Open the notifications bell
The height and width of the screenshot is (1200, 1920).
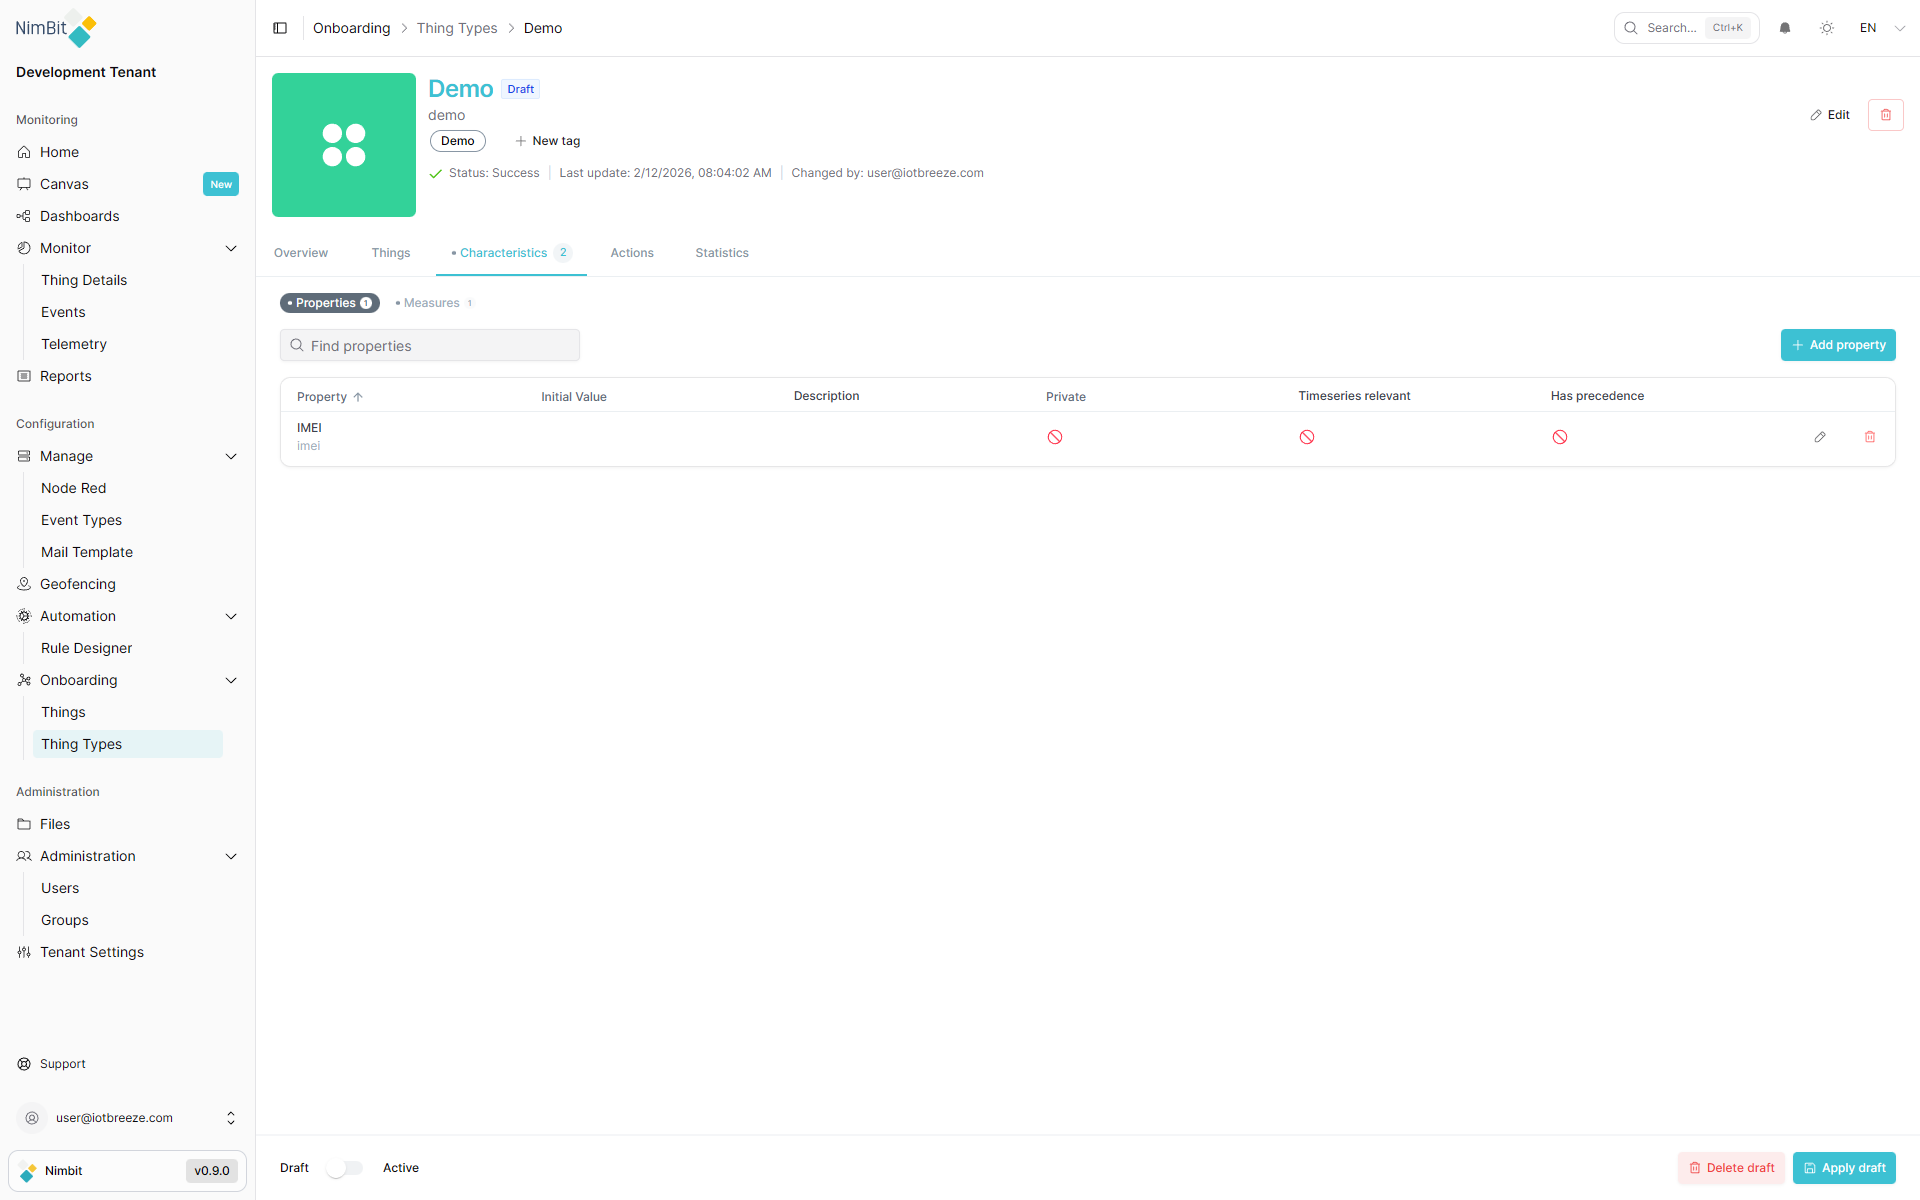[x=1785, y=28]
